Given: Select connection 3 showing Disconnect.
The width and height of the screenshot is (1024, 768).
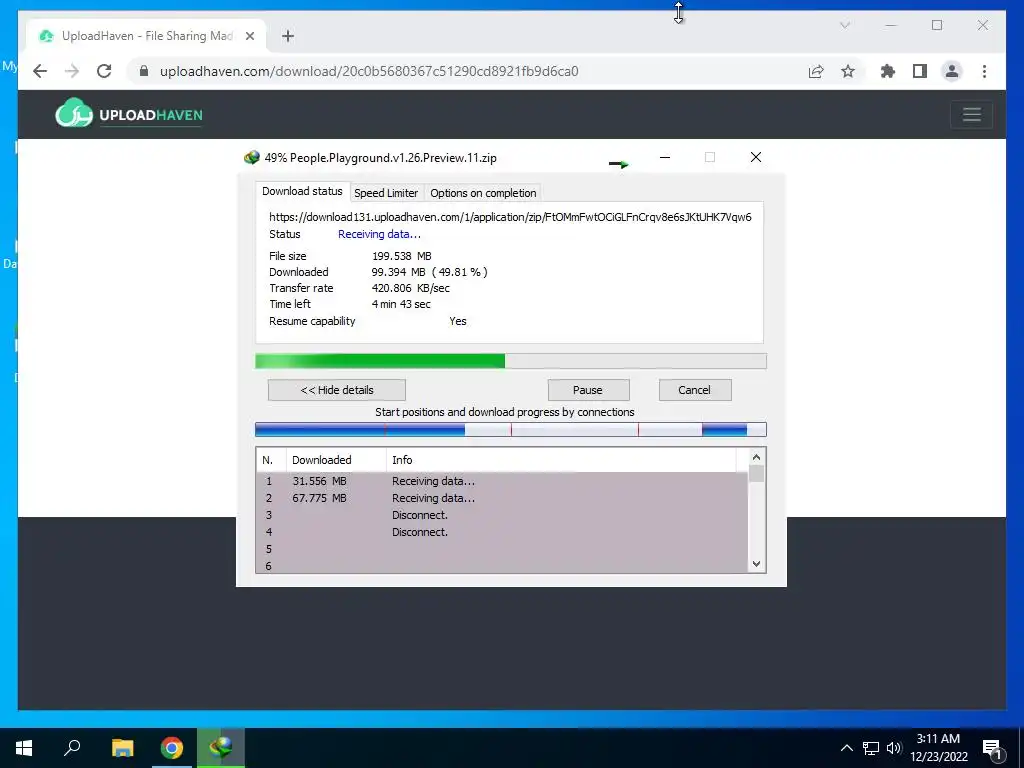Looking at the screenshot, I should [502, 515].
